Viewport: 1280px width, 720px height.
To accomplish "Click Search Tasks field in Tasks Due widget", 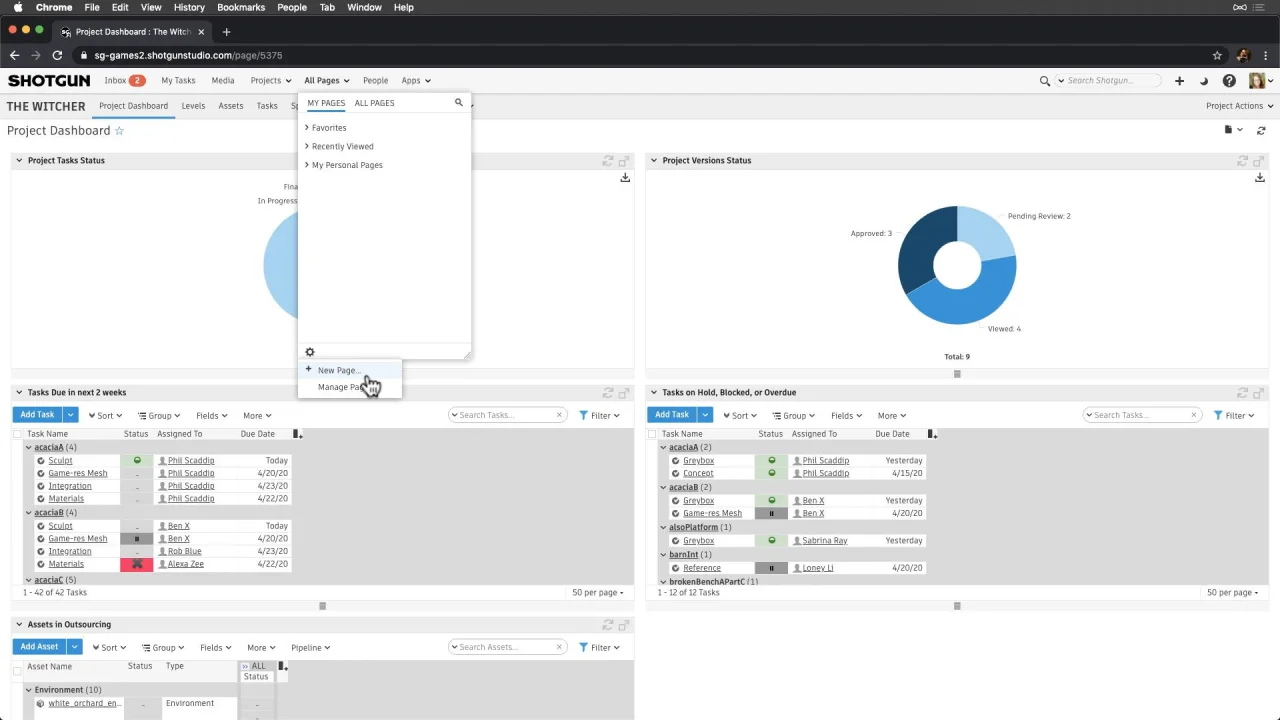I will [x=507, y=415].
